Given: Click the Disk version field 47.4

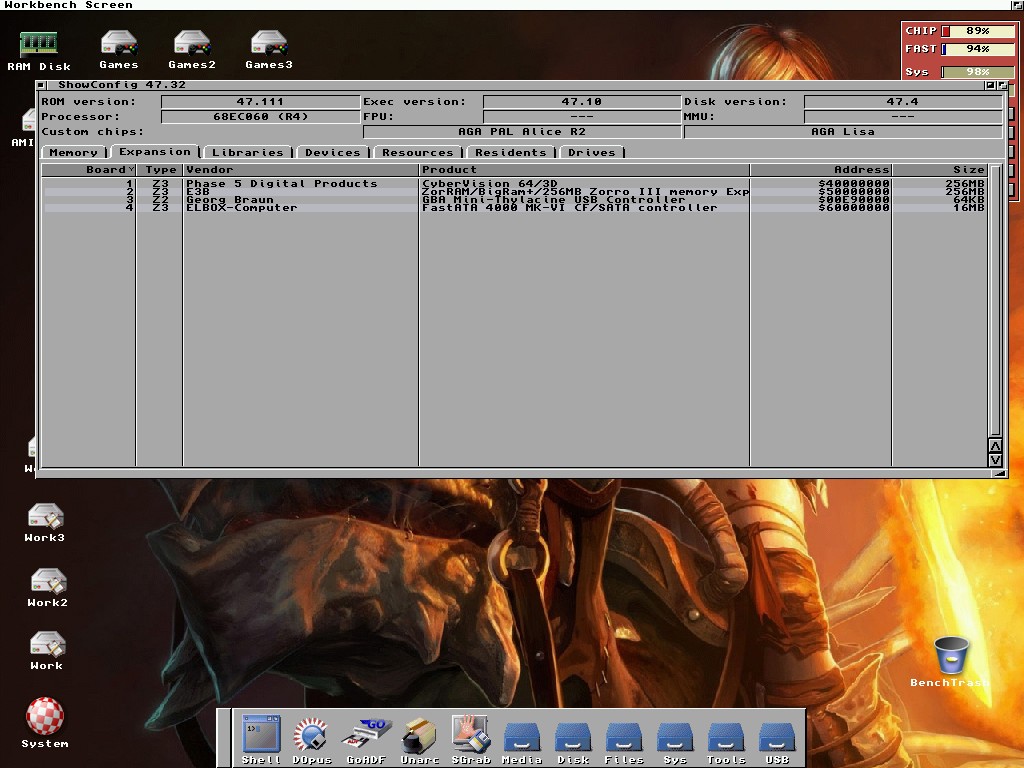Looking at the screenshot, I should tap(903, 102).
